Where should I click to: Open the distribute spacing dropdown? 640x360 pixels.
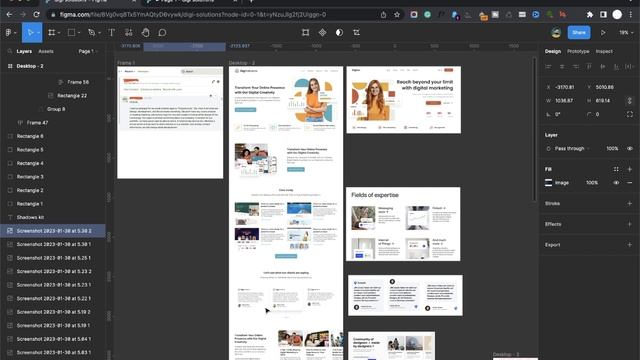pos(629,66)
